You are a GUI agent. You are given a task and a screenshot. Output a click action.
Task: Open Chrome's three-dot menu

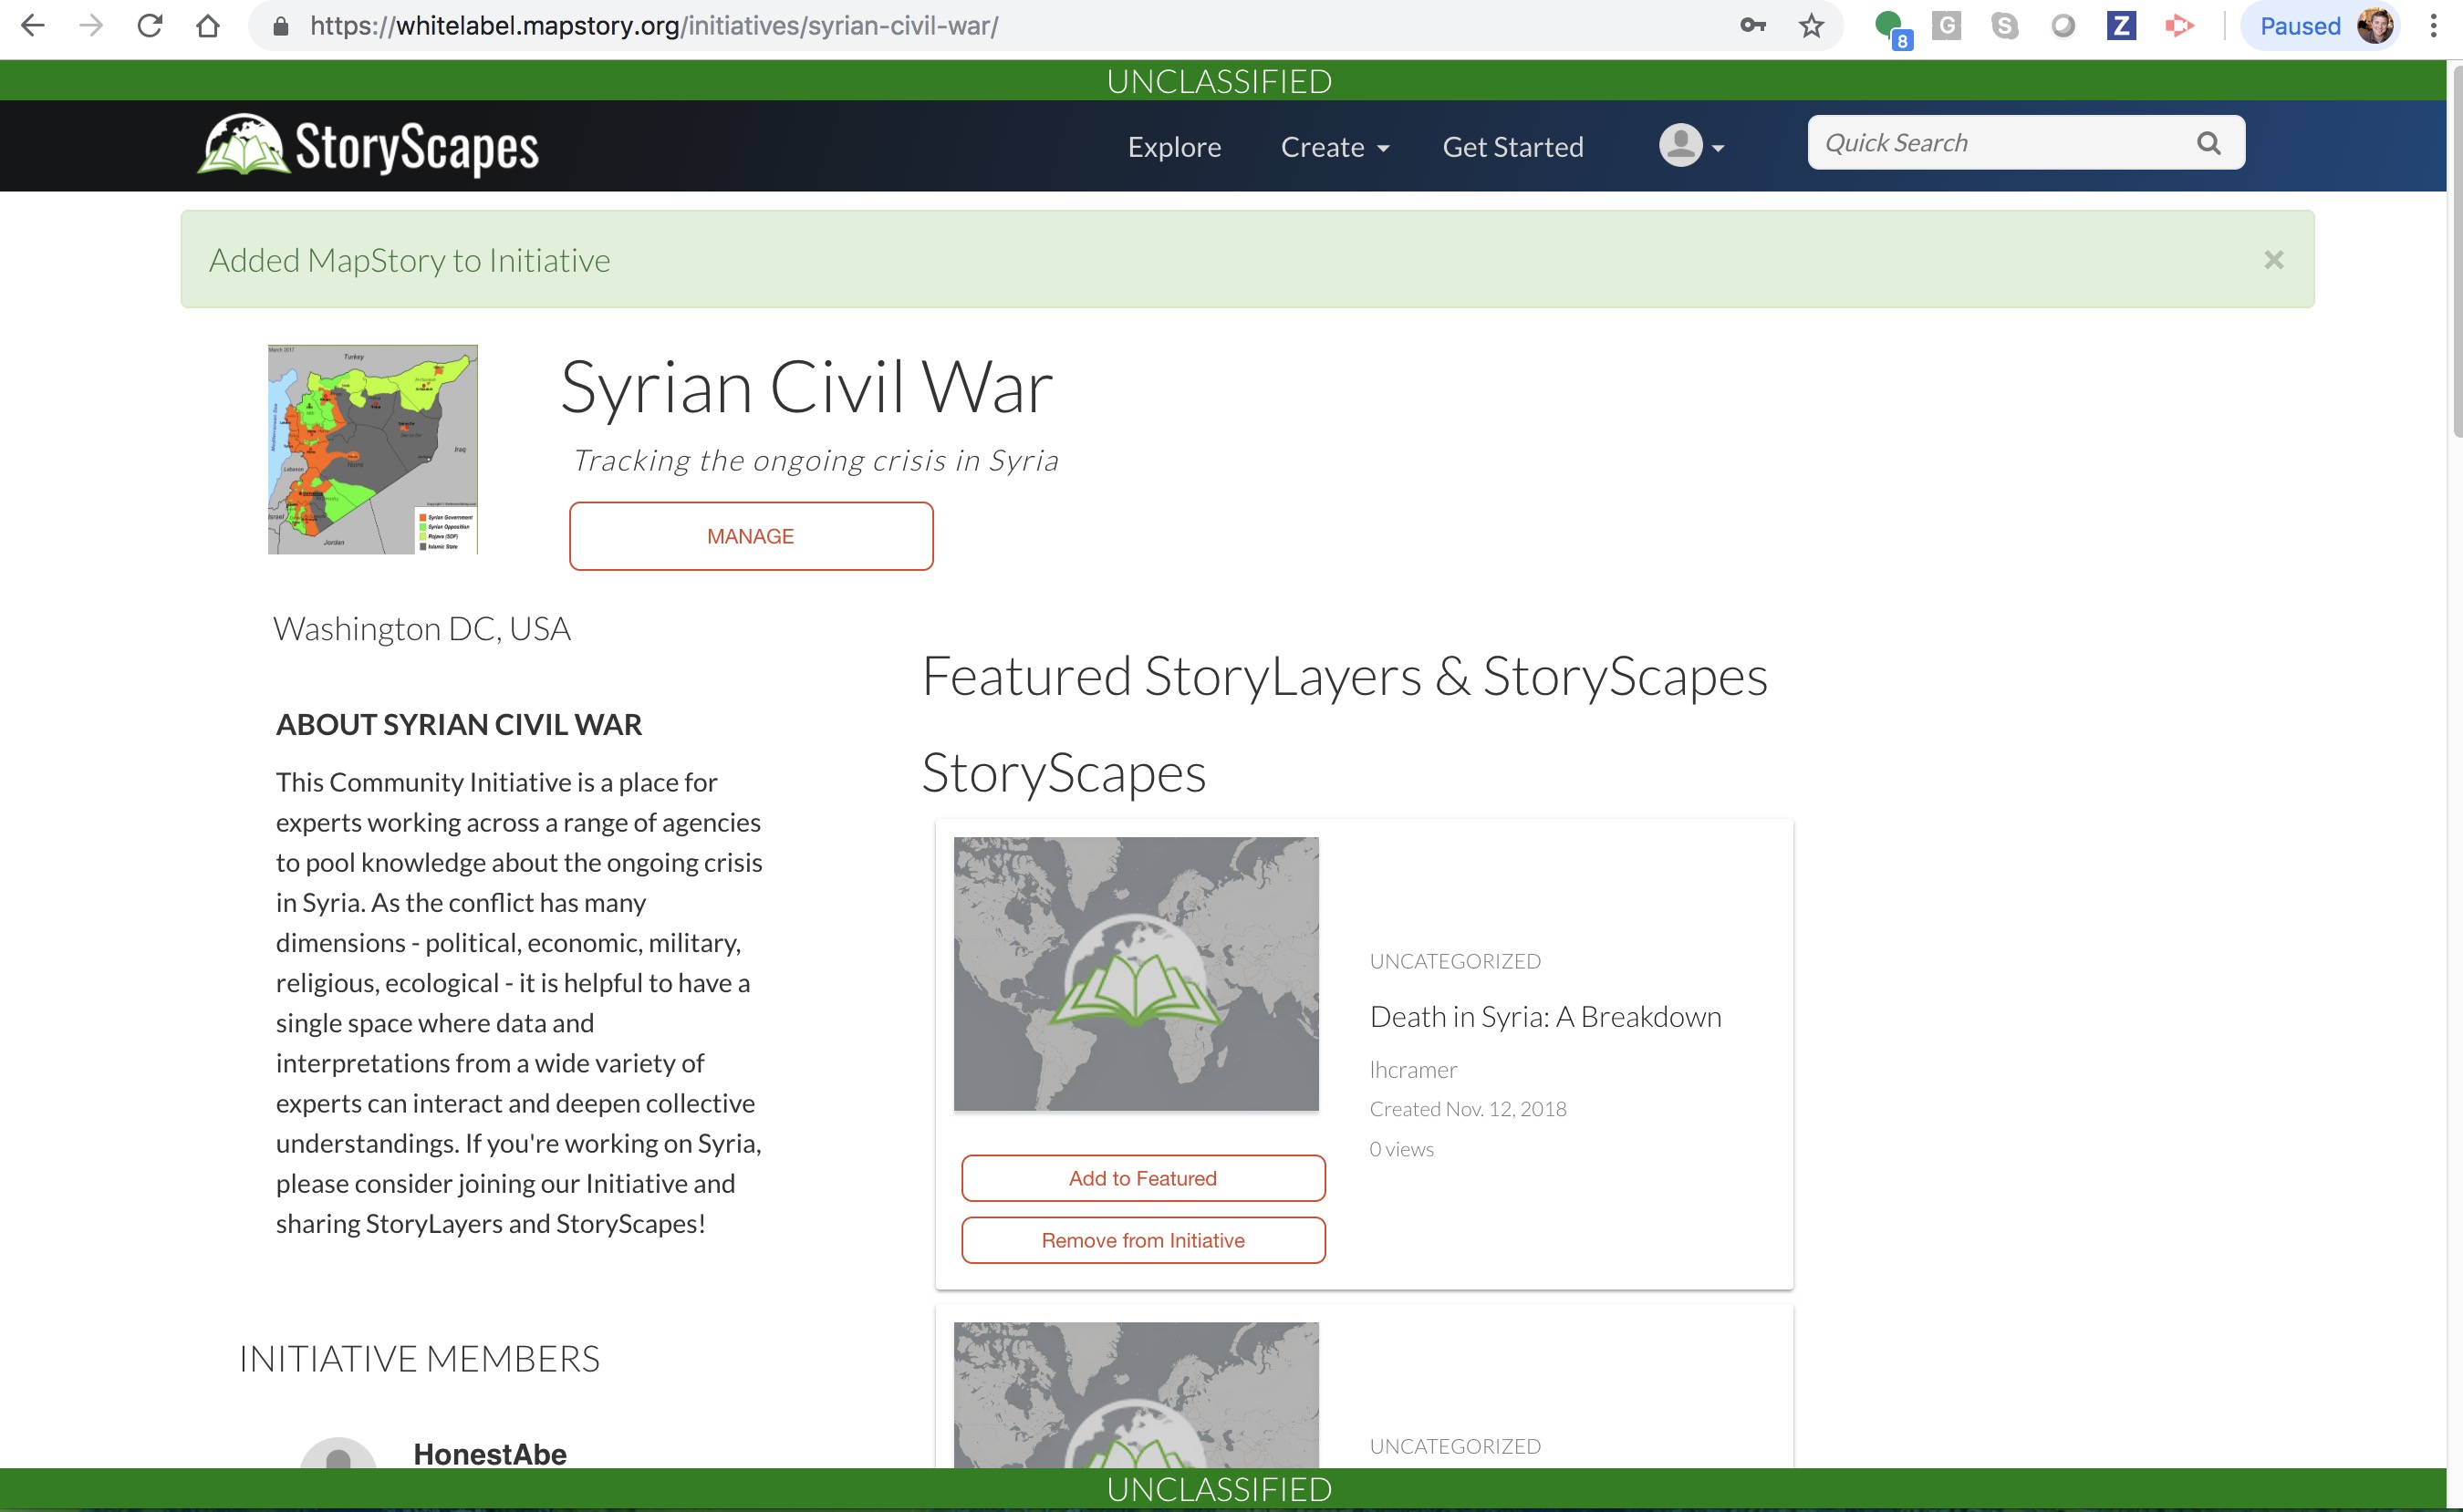point(2434,26)
